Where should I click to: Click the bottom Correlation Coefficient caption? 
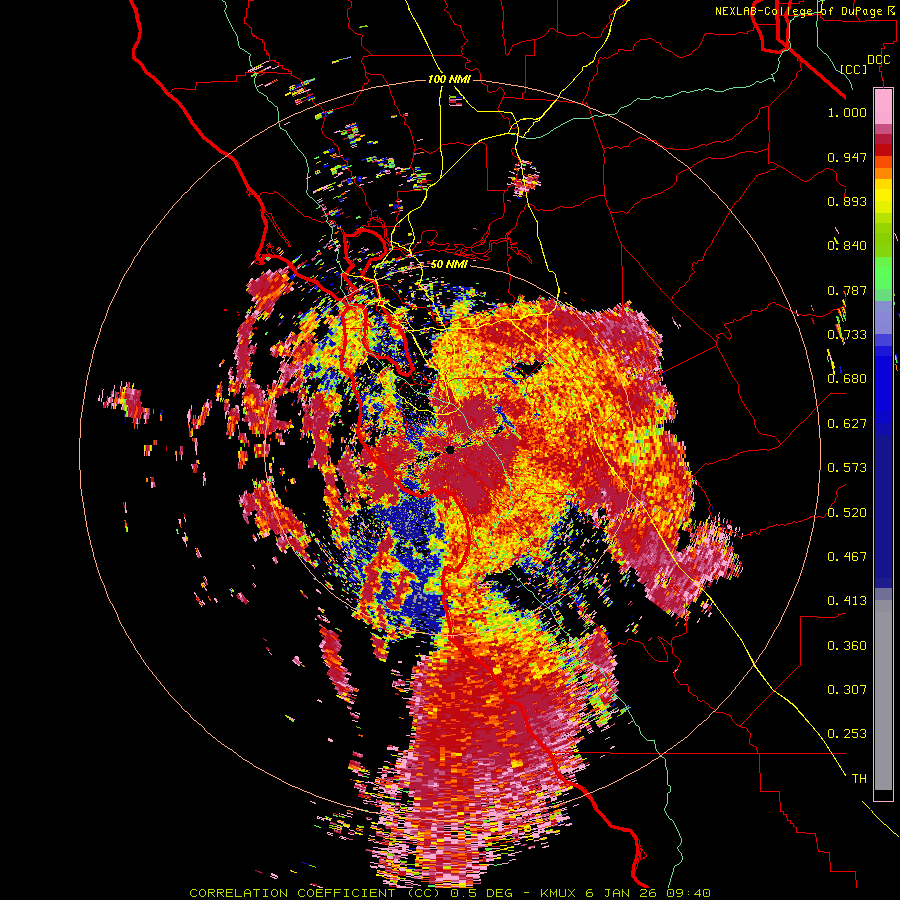tap(449, 893)
